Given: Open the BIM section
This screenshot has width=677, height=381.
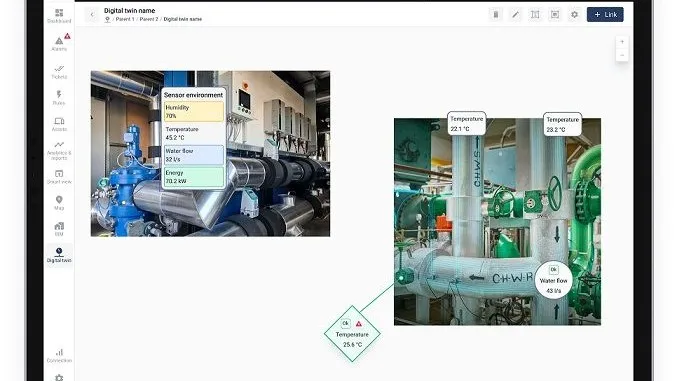Looking at the screenshot, I should [59, 229].
